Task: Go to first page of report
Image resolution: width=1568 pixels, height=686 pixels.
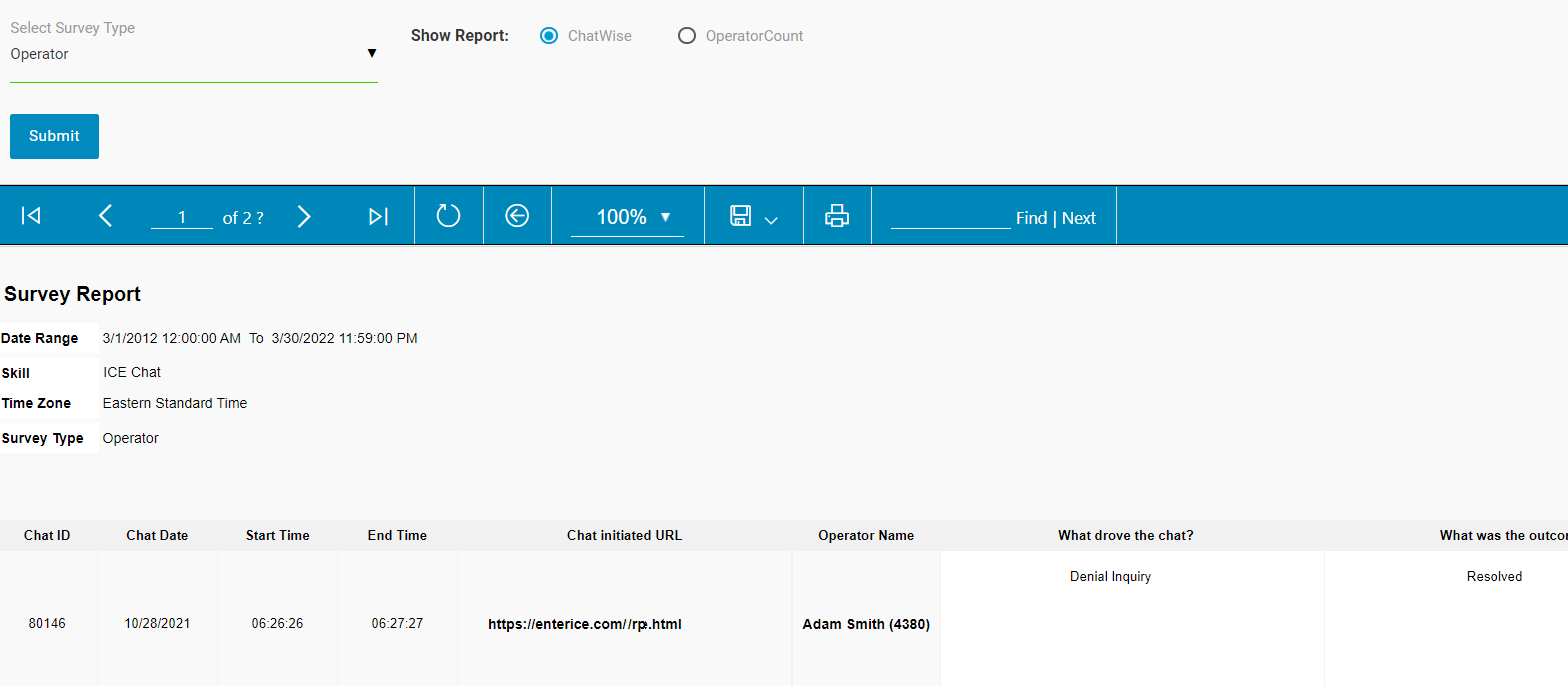Action: pyautogui.click(x=31, y=216)
